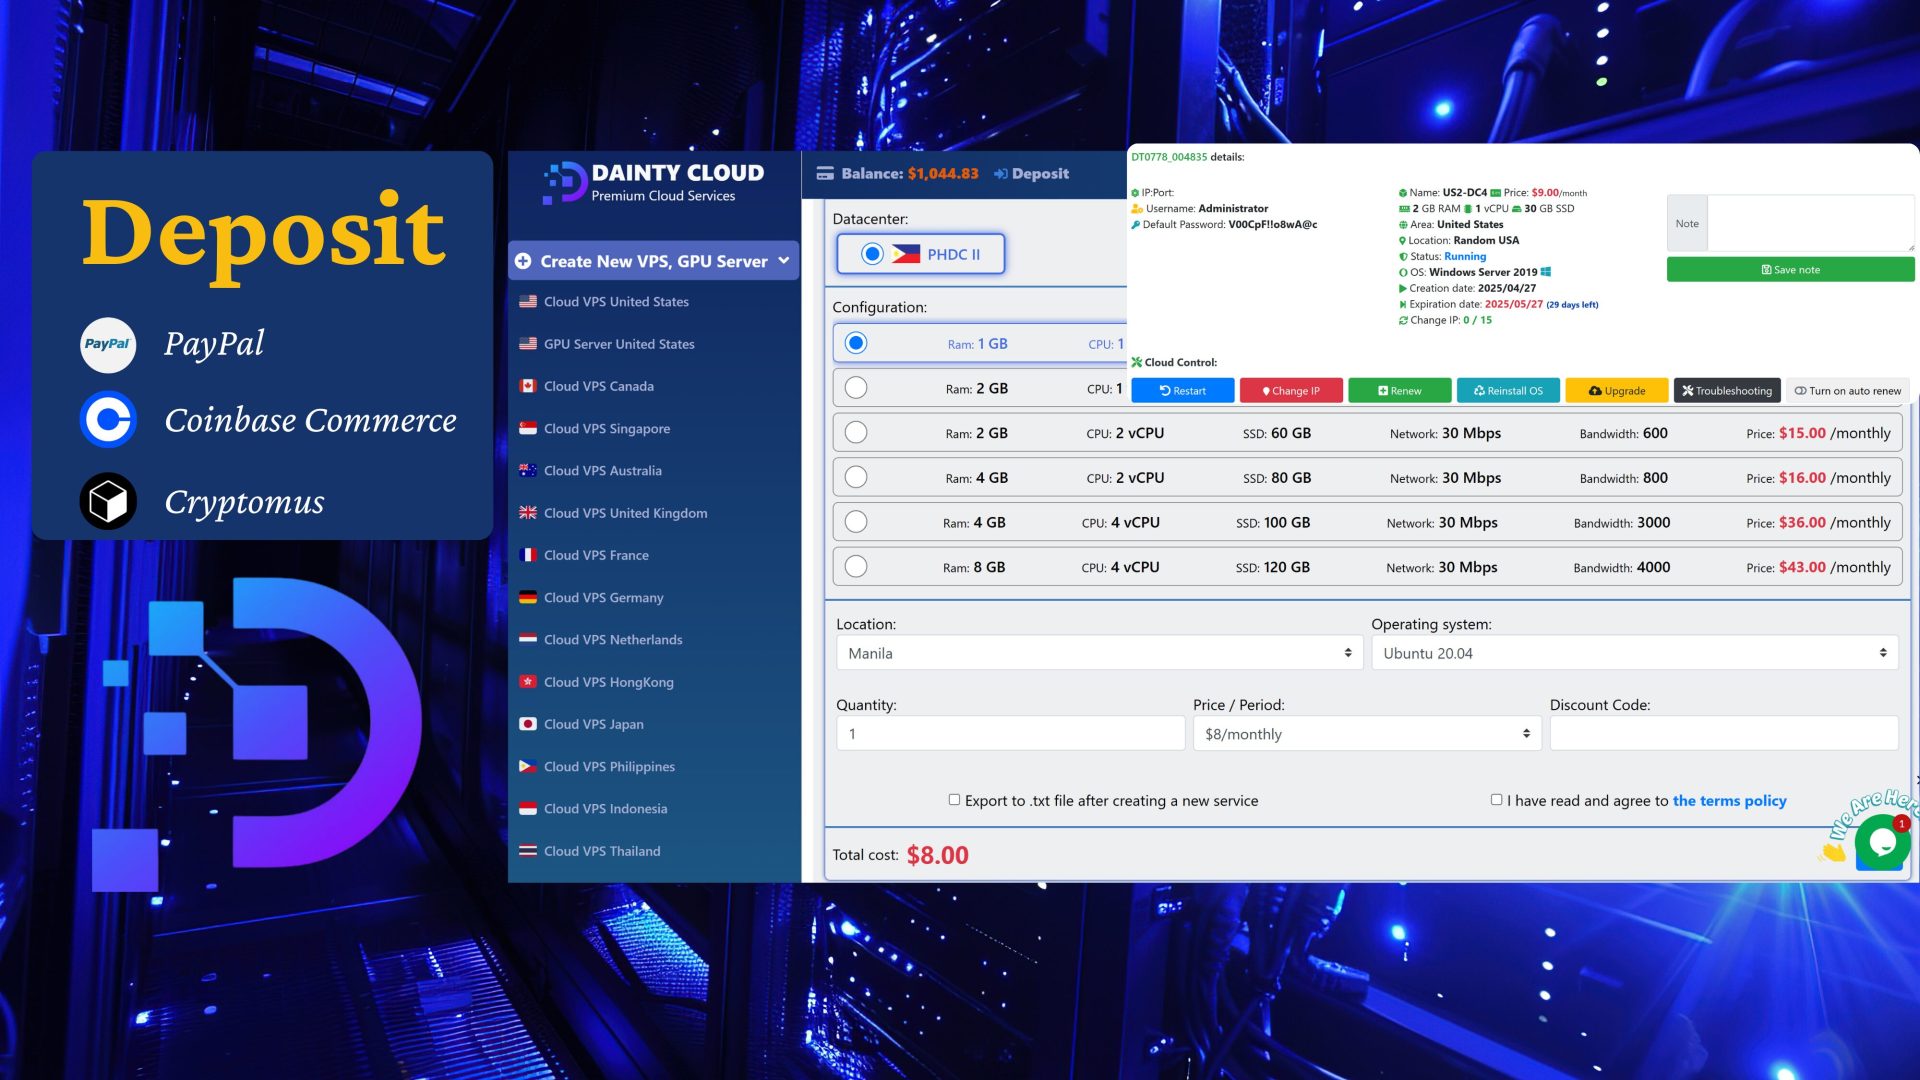The width and height of the screenshot is (1920, 1080).
Task: Click the Netherlands flag icon
Action: [x=528, y=639]
